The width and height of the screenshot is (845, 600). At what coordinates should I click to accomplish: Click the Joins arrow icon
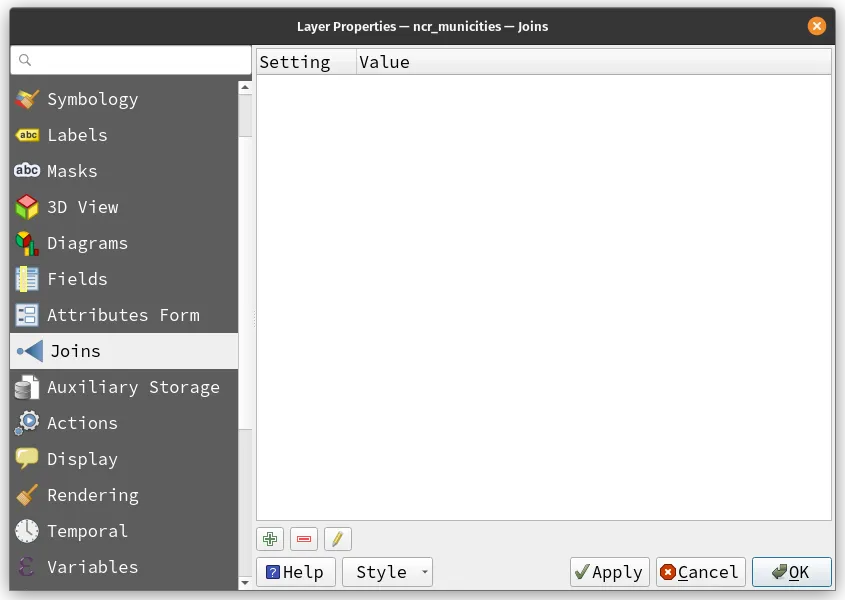tap(28, 350)
